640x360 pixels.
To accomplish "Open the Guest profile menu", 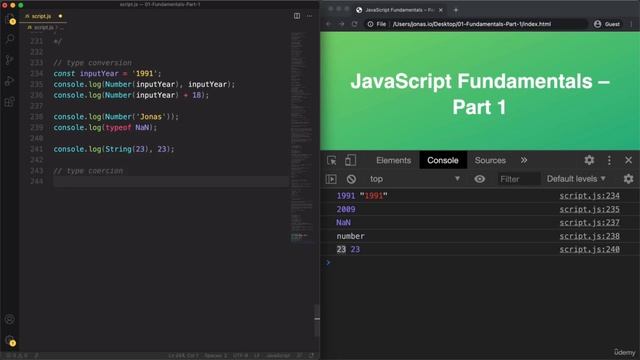I will [607, 24].
